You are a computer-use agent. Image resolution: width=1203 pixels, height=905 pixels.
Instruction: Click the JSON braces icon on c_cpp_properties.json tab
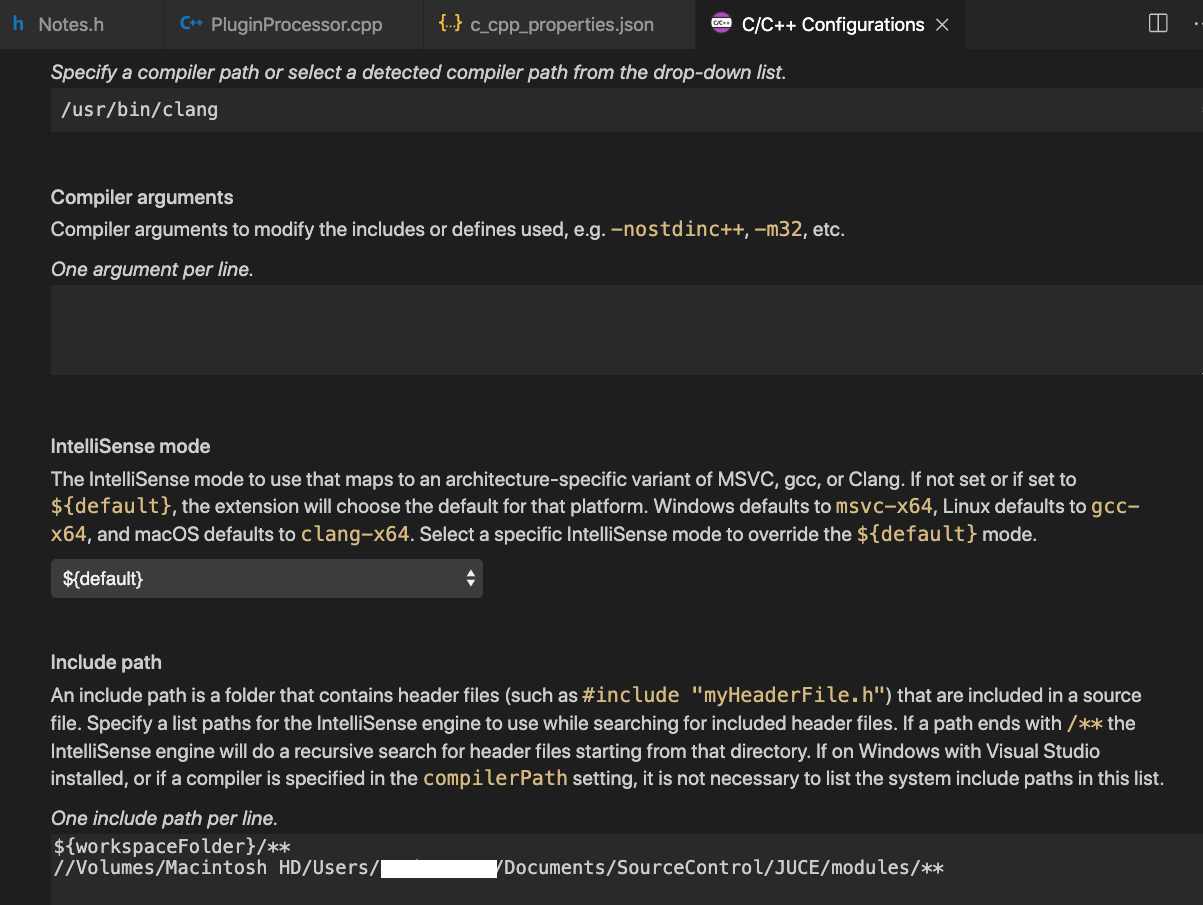pos(450,24)
